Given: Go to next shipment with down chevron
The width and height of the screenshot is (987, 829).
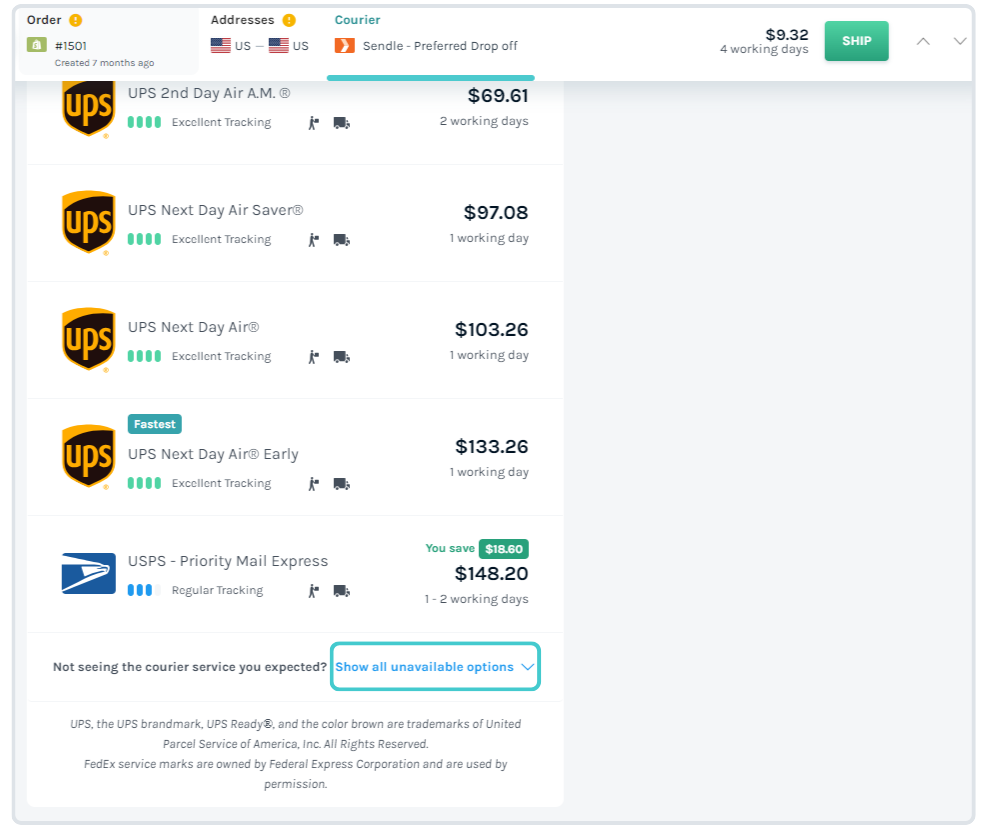Looking at the screenshot, I should 960,41.
